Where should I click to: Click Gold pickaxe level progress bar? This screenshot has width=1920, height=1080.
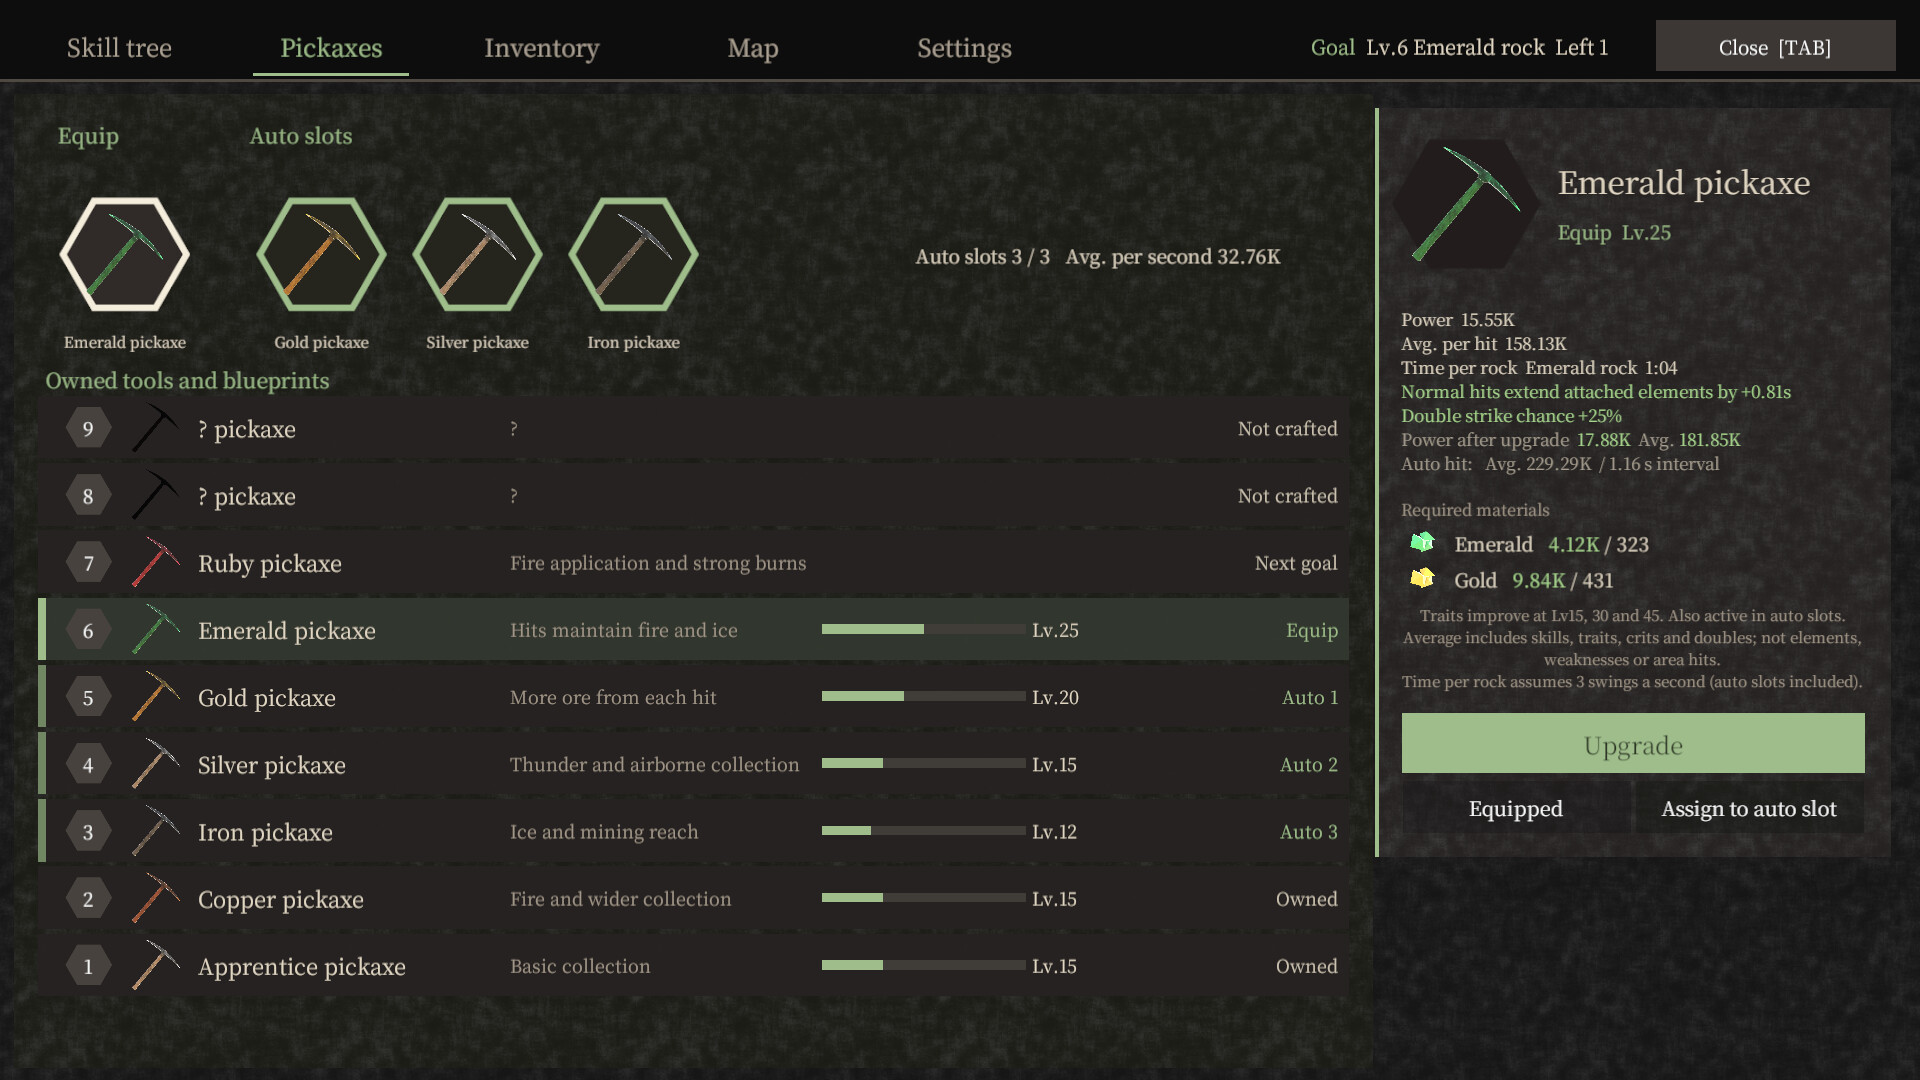[x=923, y=696]
